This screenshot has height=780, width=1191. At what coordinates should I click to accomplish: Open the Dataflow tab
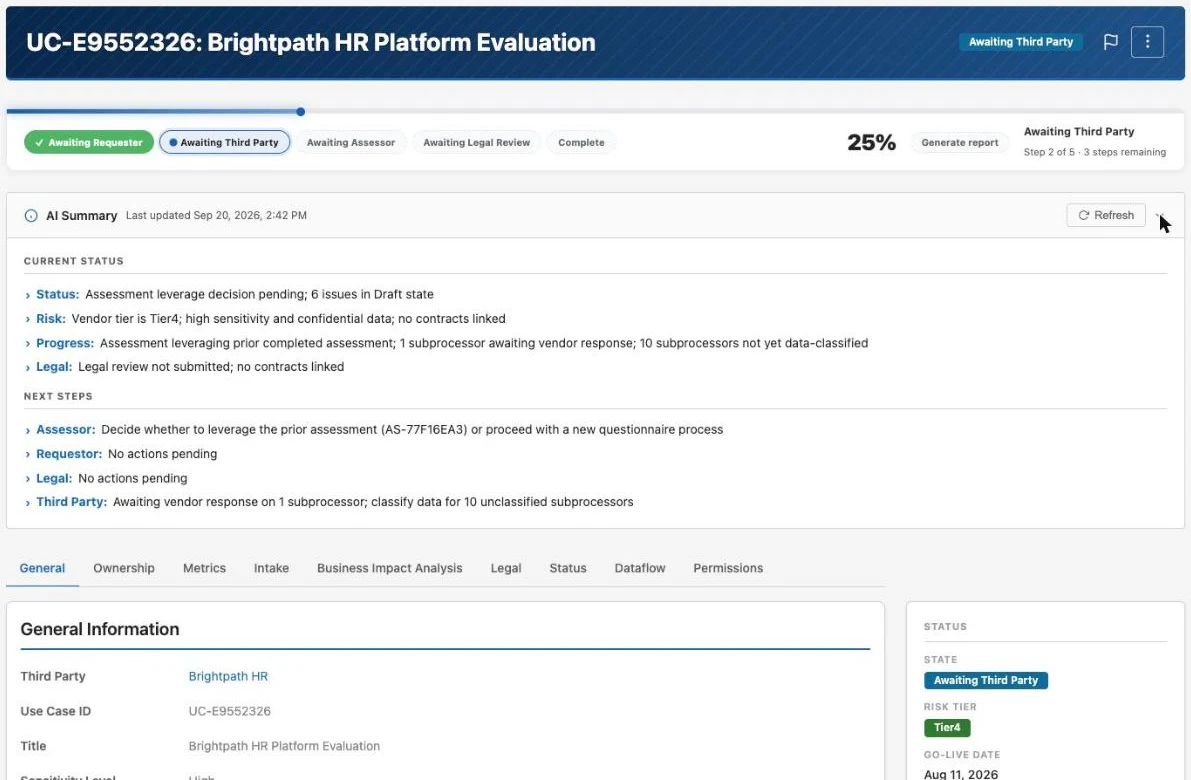[x=640, y=568]
